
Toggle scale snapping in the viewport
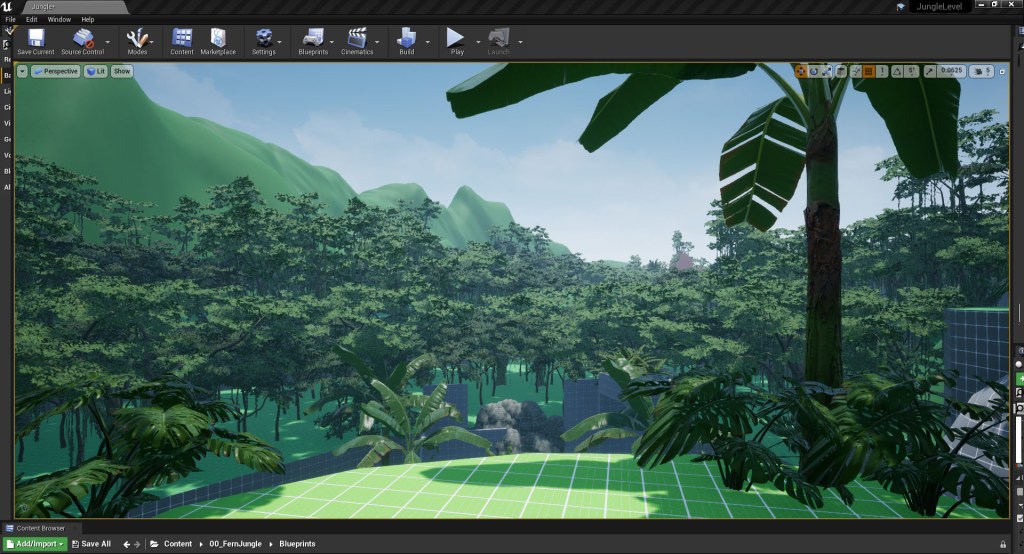click(x=928, y=71)
